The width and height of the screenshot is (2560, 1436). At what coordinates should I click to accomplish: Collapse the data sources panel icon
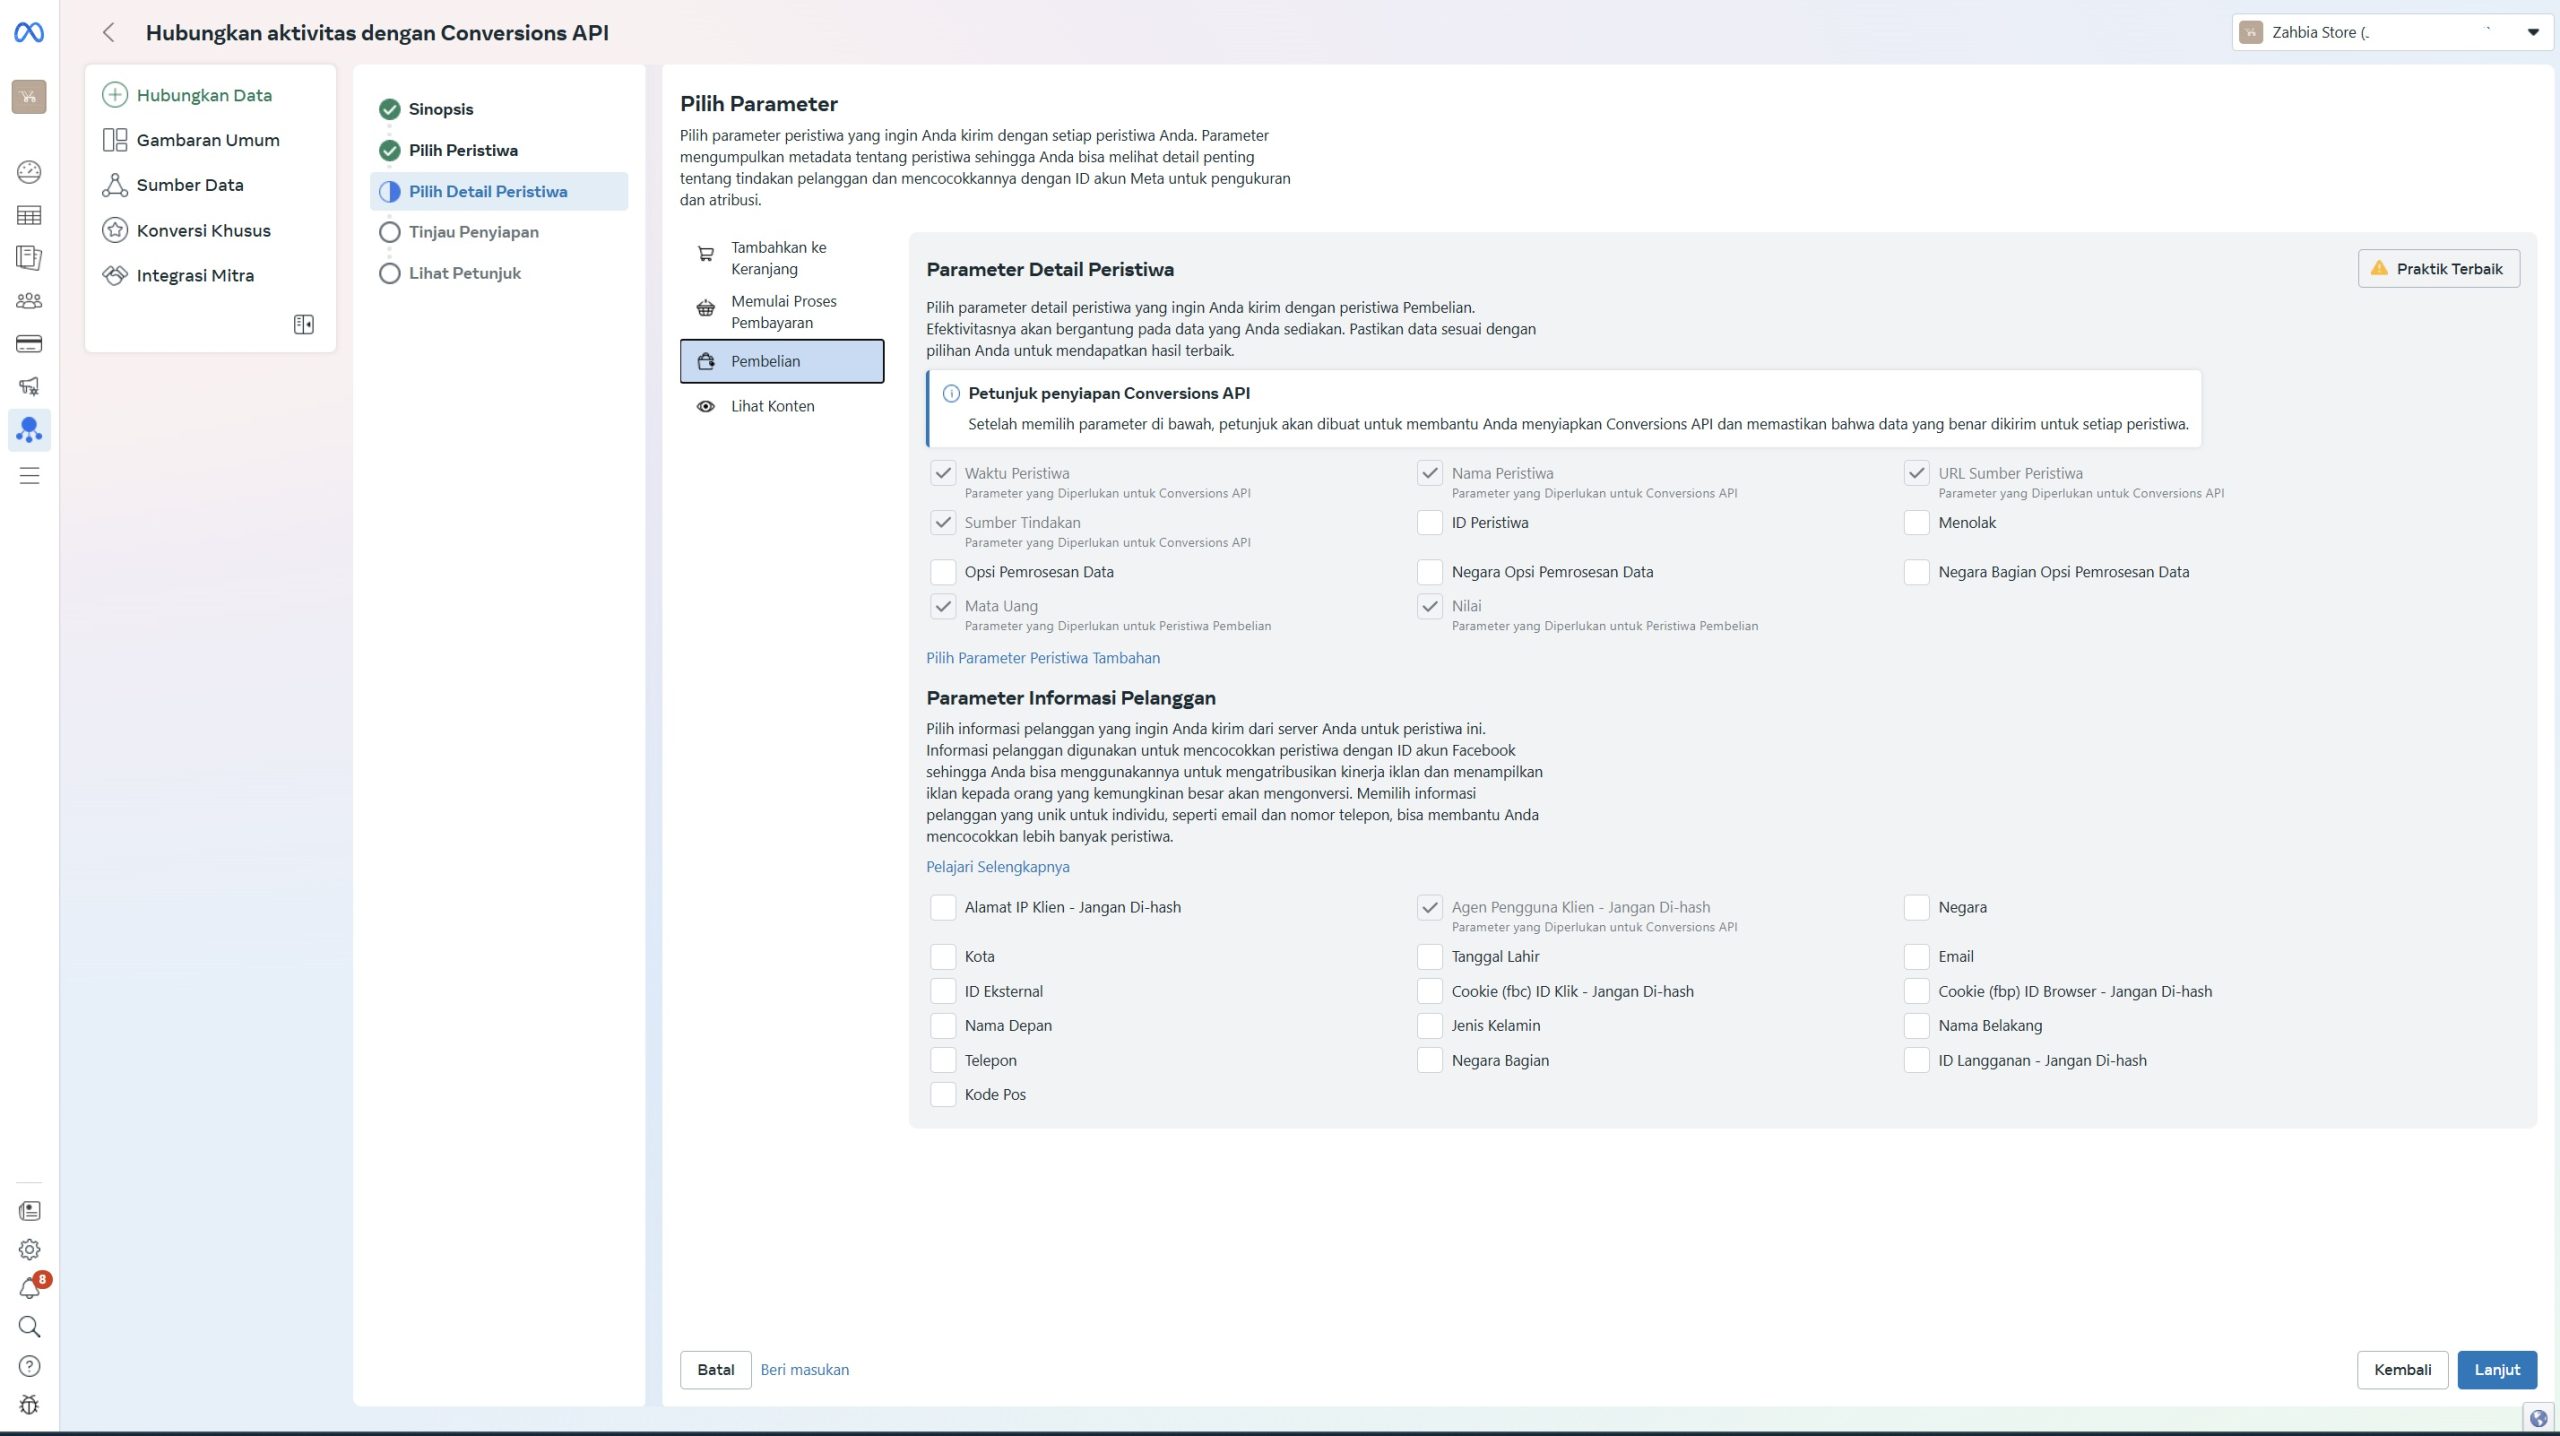[304, 324]
